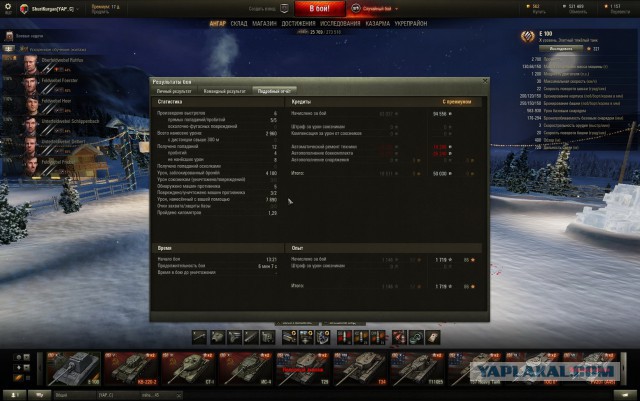
Task: Open the game menu gear icon
Action: coord(8,8)
